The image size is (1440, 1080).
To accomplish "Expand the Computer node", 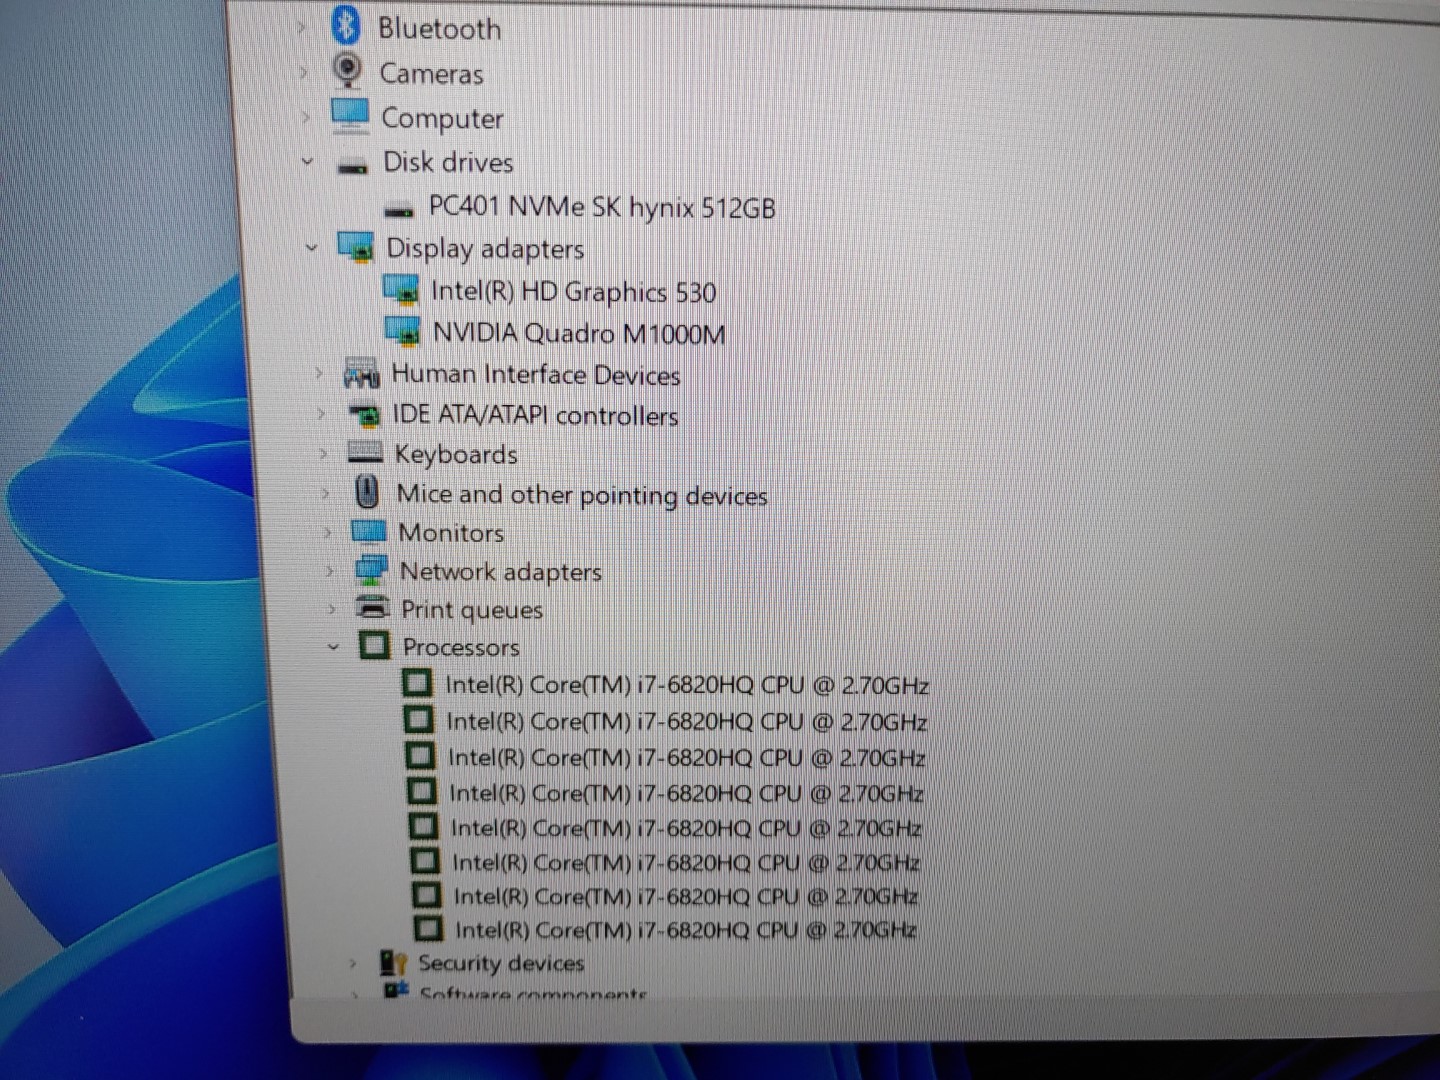I will pyautogui.click(x=306, y=117).
